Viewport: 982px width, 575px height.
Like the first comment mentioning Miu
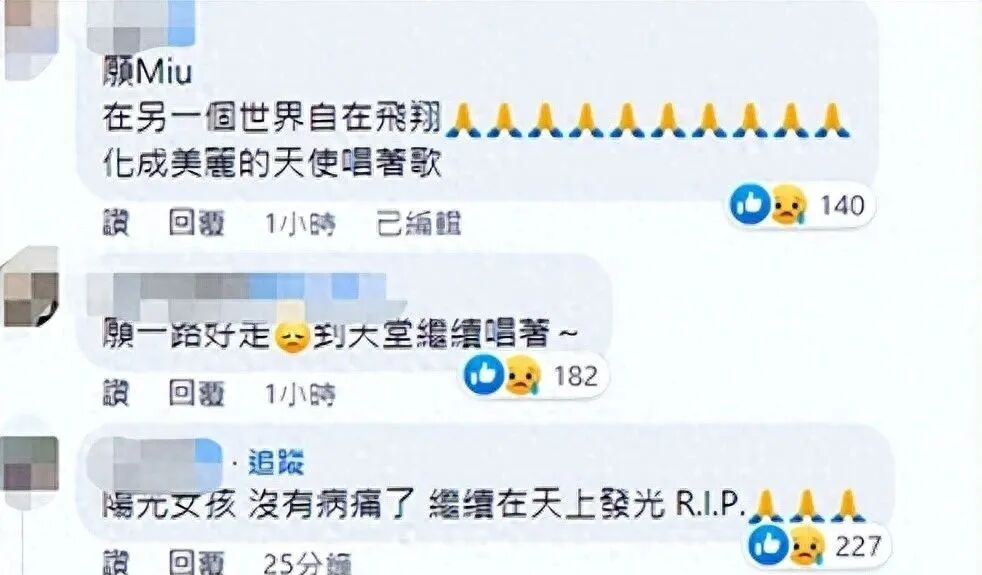click(x=116, y=222)
